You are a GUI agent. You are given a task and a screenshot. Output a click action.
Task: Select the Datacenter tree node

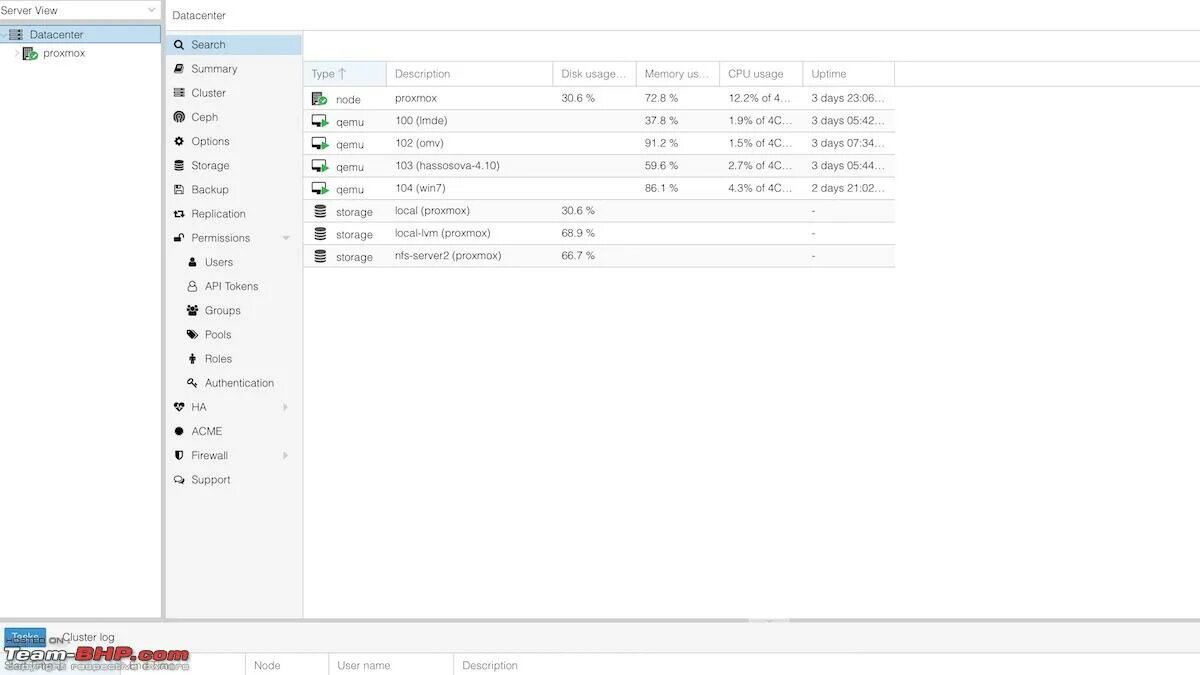[80, 34]
